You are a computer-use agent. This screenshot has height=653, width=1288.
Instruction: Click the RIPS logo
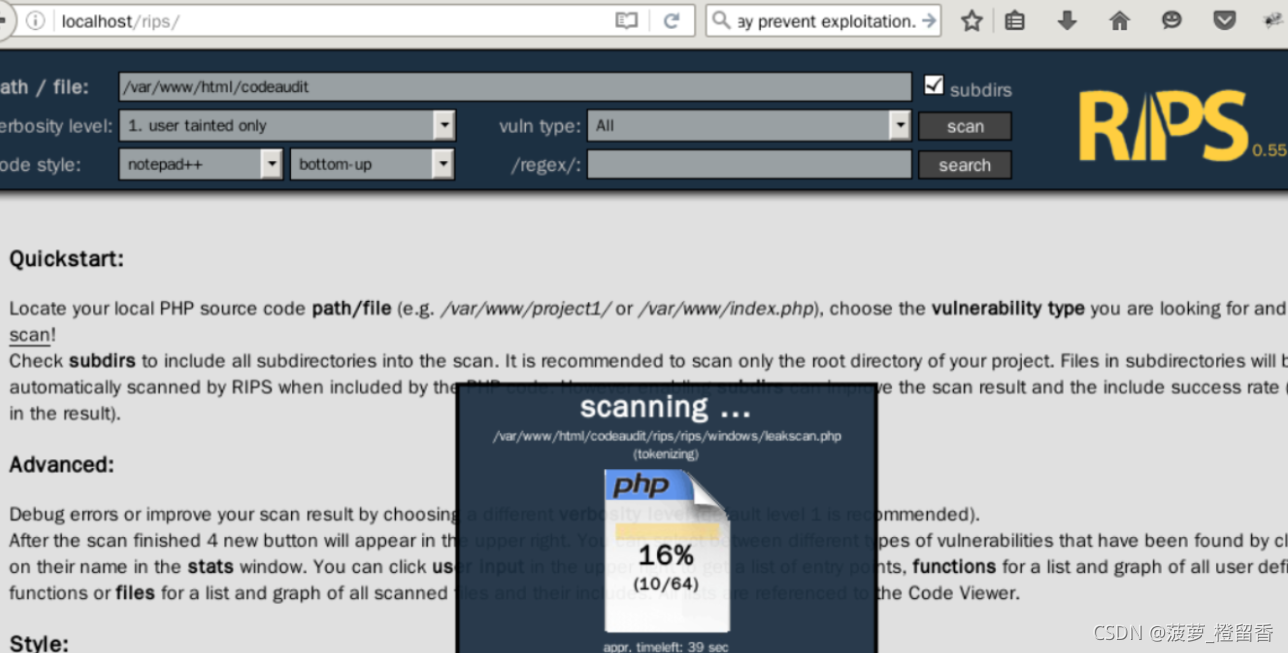point(1164,126)
